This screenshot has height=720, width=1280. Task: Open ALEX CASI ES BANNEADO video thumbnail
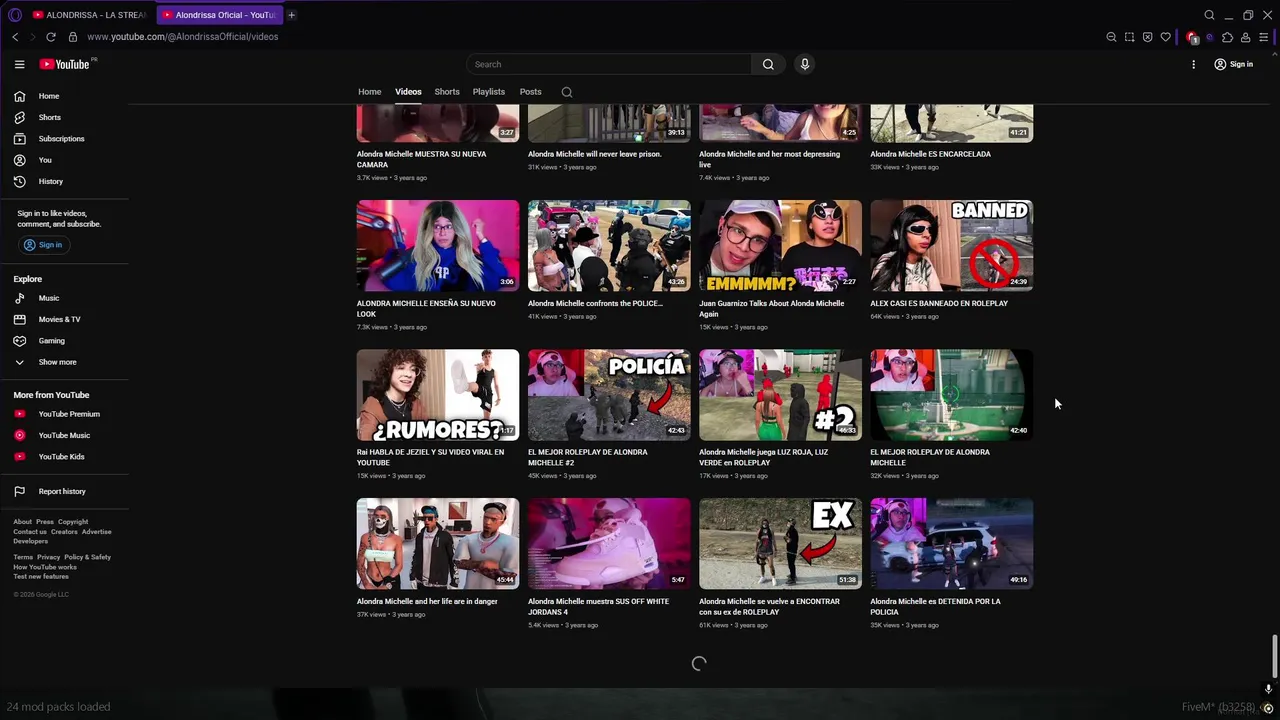click(x=951, y=245)
